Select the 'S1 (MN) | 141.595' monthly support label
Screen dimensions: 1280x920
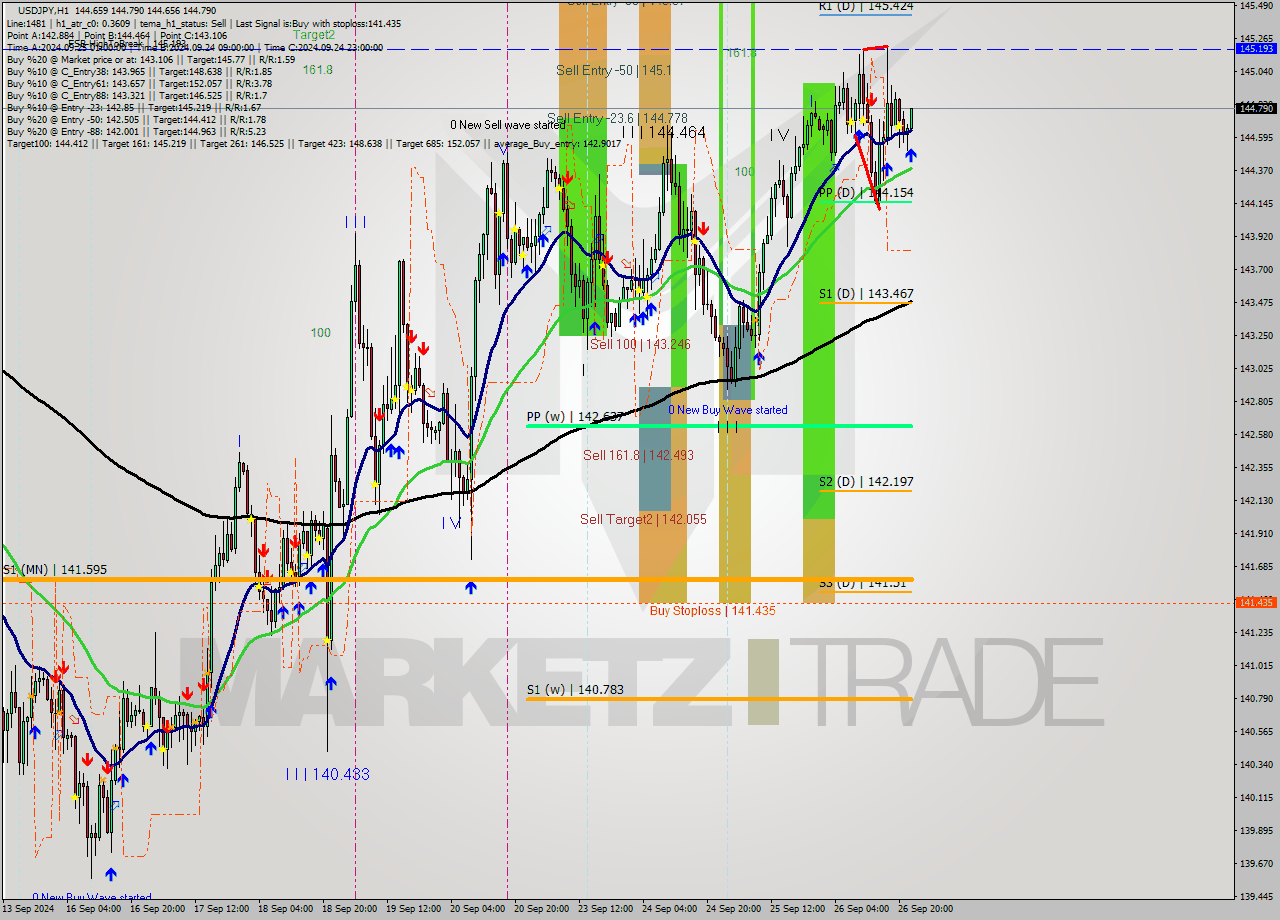[x=55, y=569]
